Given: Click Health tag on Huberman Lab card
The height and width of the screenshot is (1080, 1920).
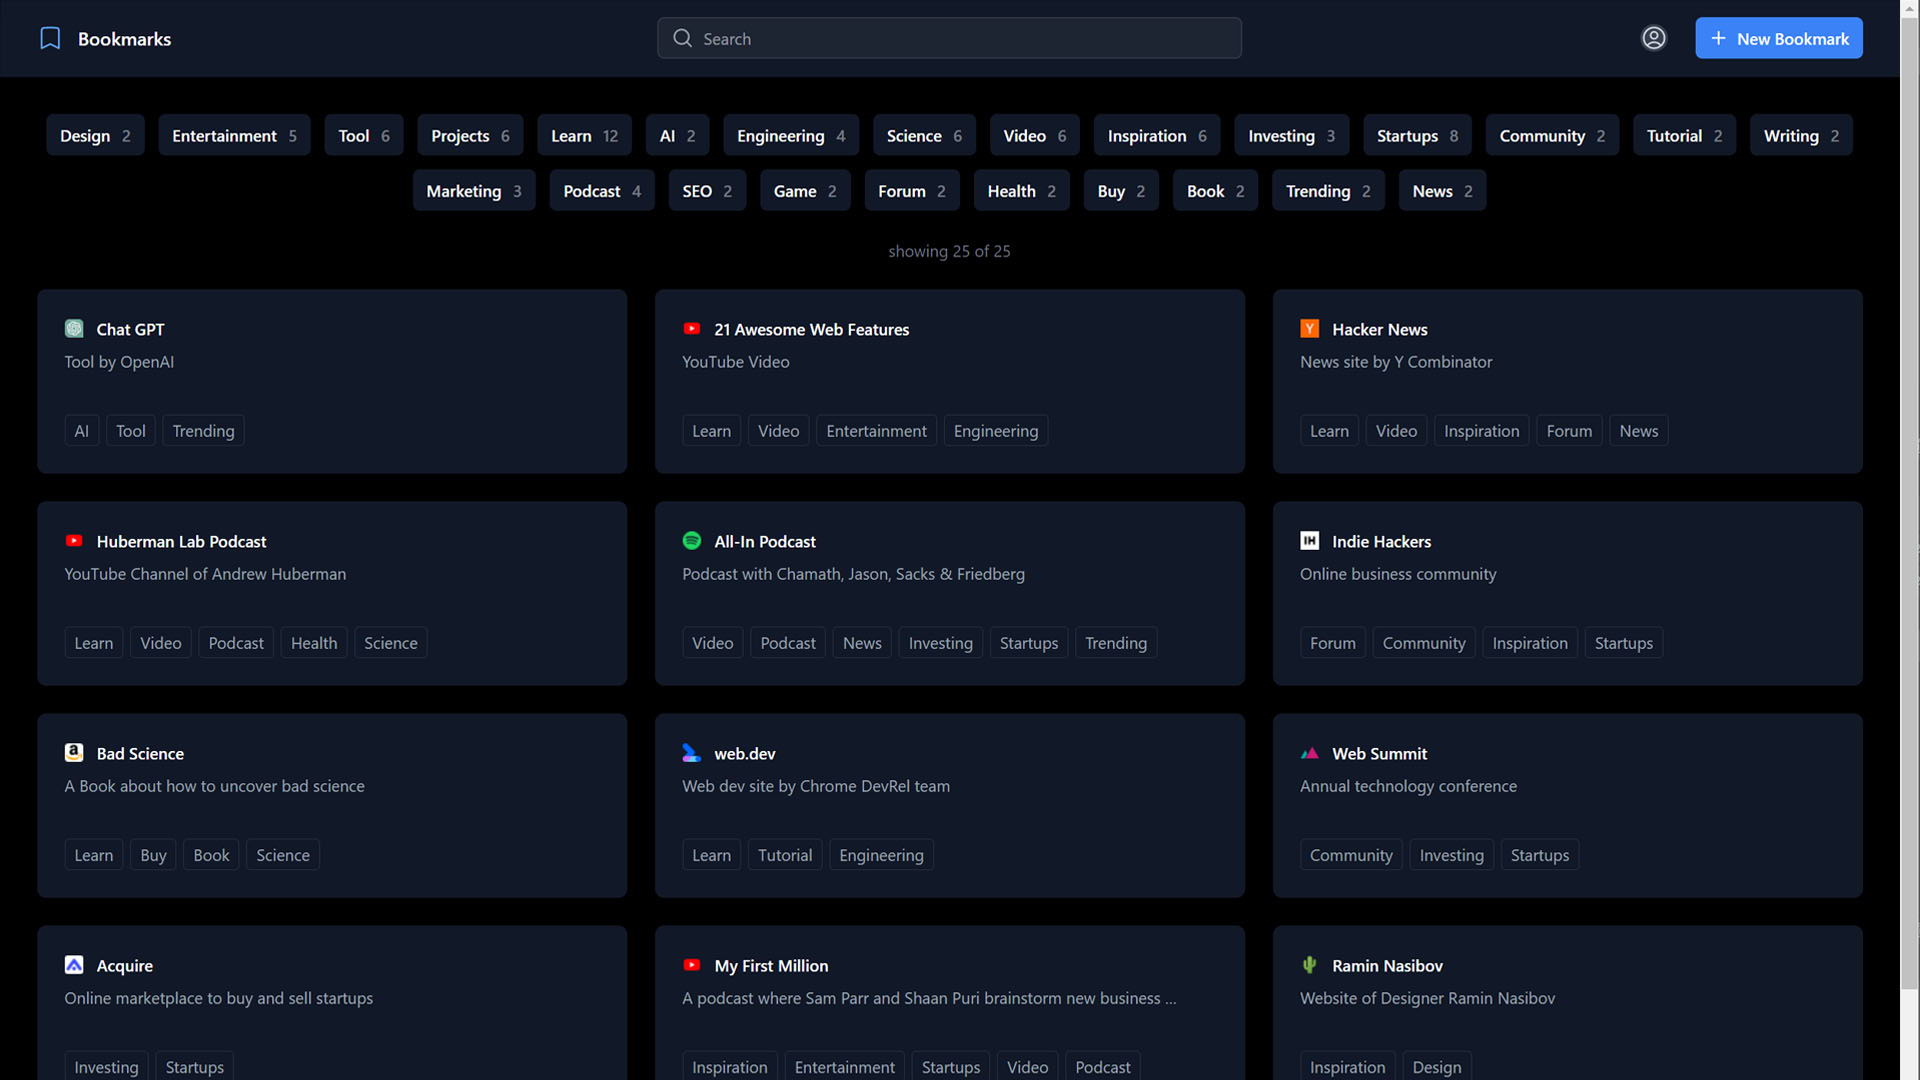Looking at the screenshot, I should tap(314, 643).
